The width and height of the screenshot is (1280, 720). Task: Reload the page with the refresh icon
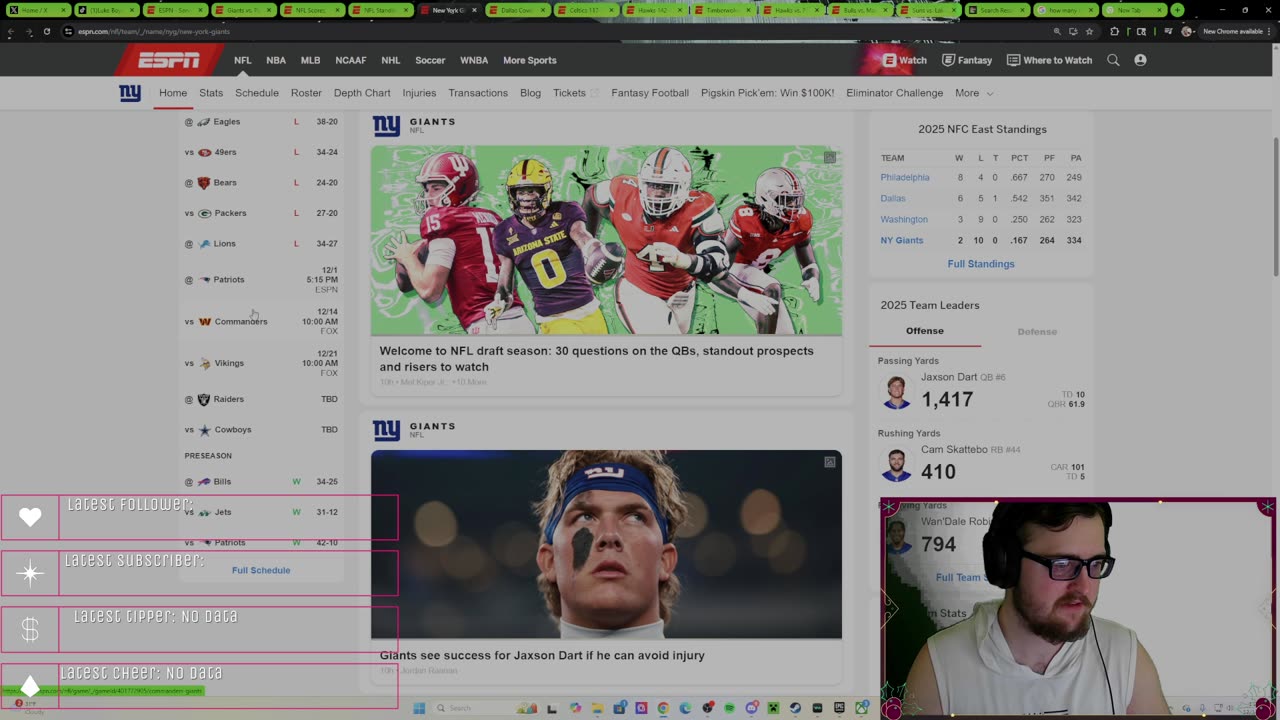click(46, 31)
